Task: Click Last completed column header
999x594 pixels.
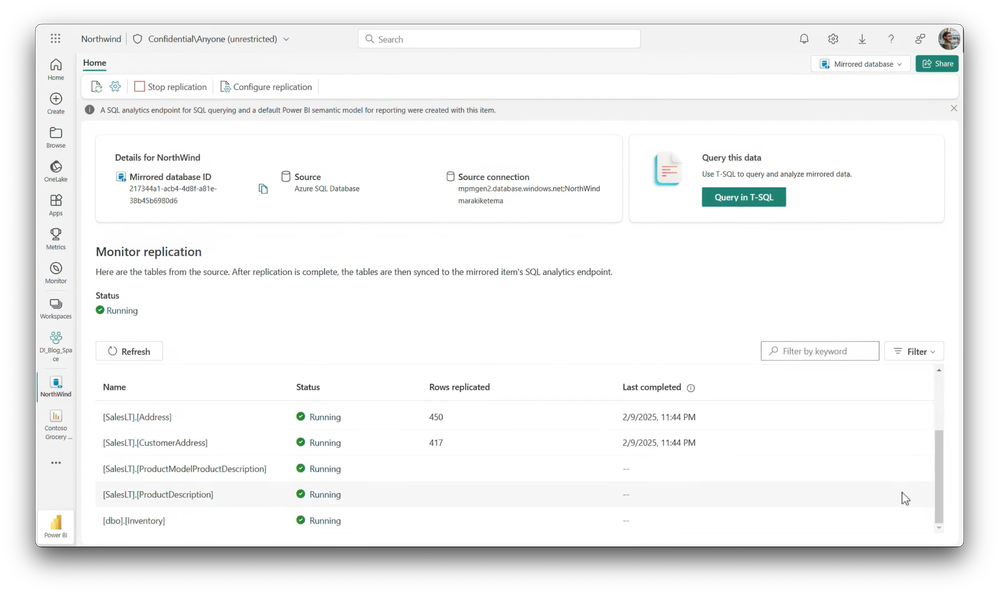Action: coord(652,387)
